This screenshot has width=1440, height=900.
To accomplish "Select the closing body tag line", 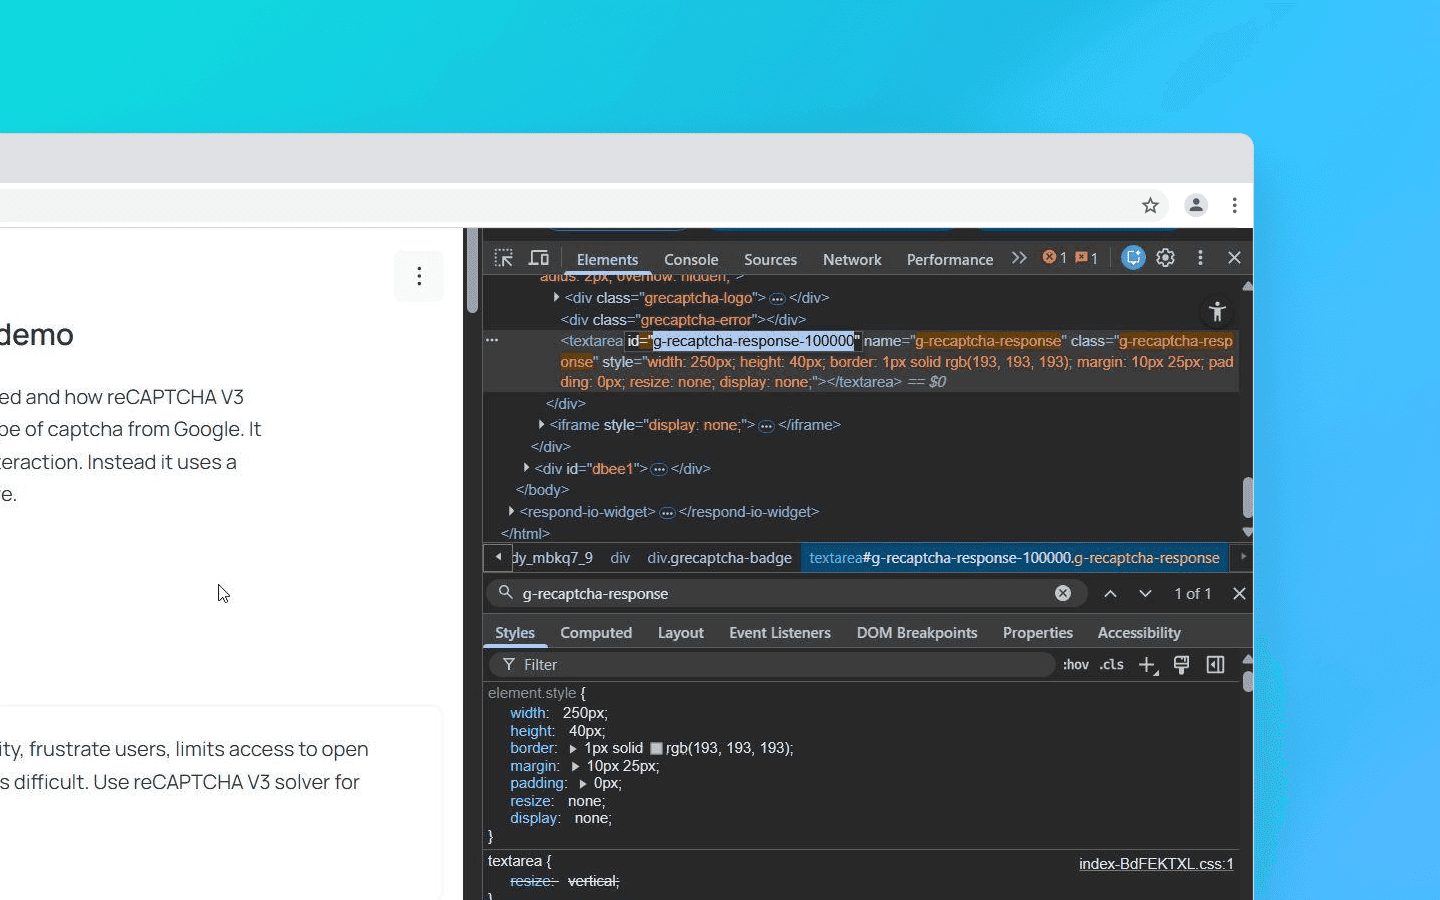I will [542, 490].
